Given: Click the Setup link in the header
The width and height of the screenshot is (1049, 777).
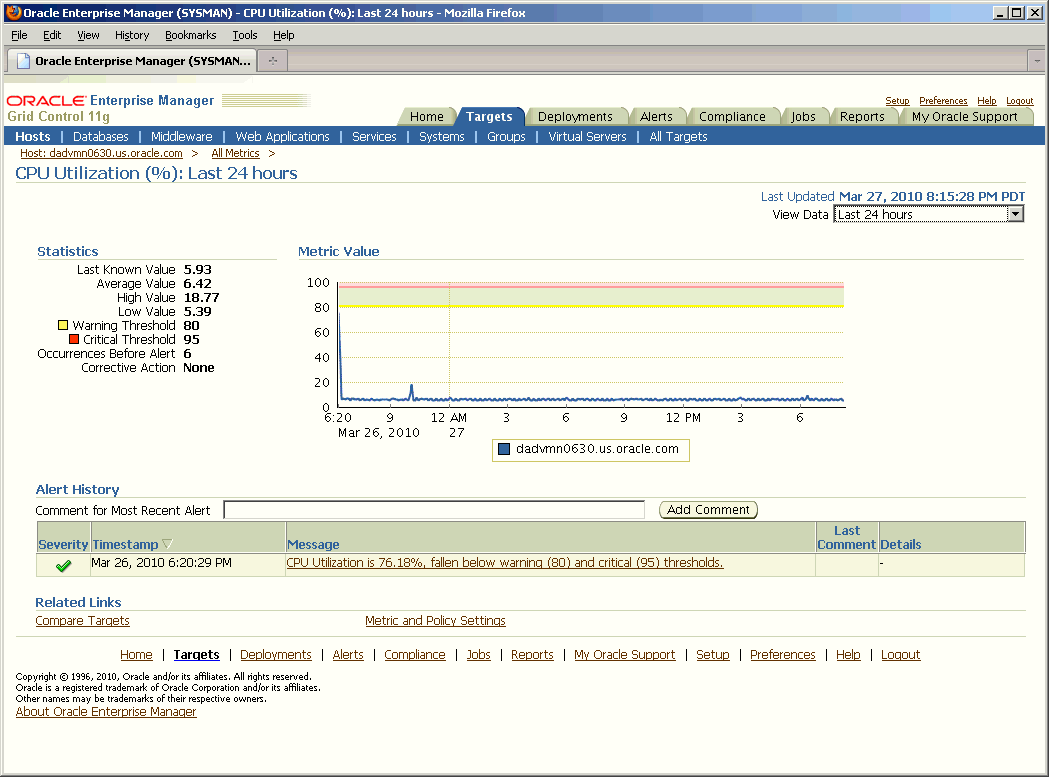Looking at the screenshot, I should (897, 101).
